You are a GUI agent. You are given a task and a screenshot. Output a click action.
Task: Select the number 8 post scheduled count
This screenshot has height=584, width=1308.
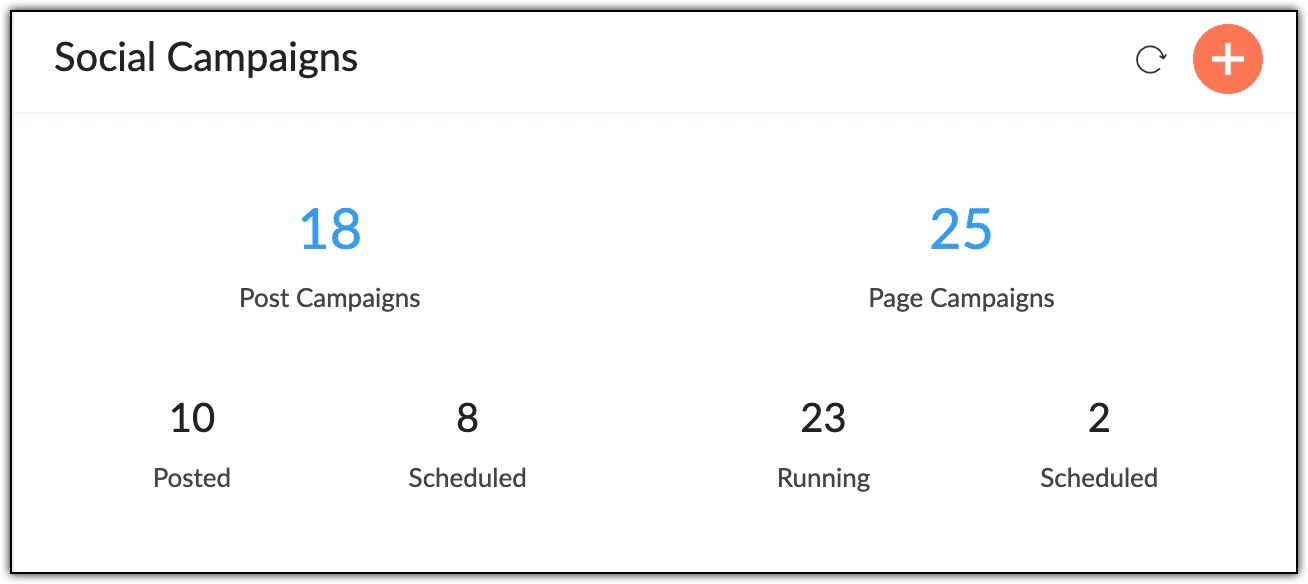click(x=467, y=418)
